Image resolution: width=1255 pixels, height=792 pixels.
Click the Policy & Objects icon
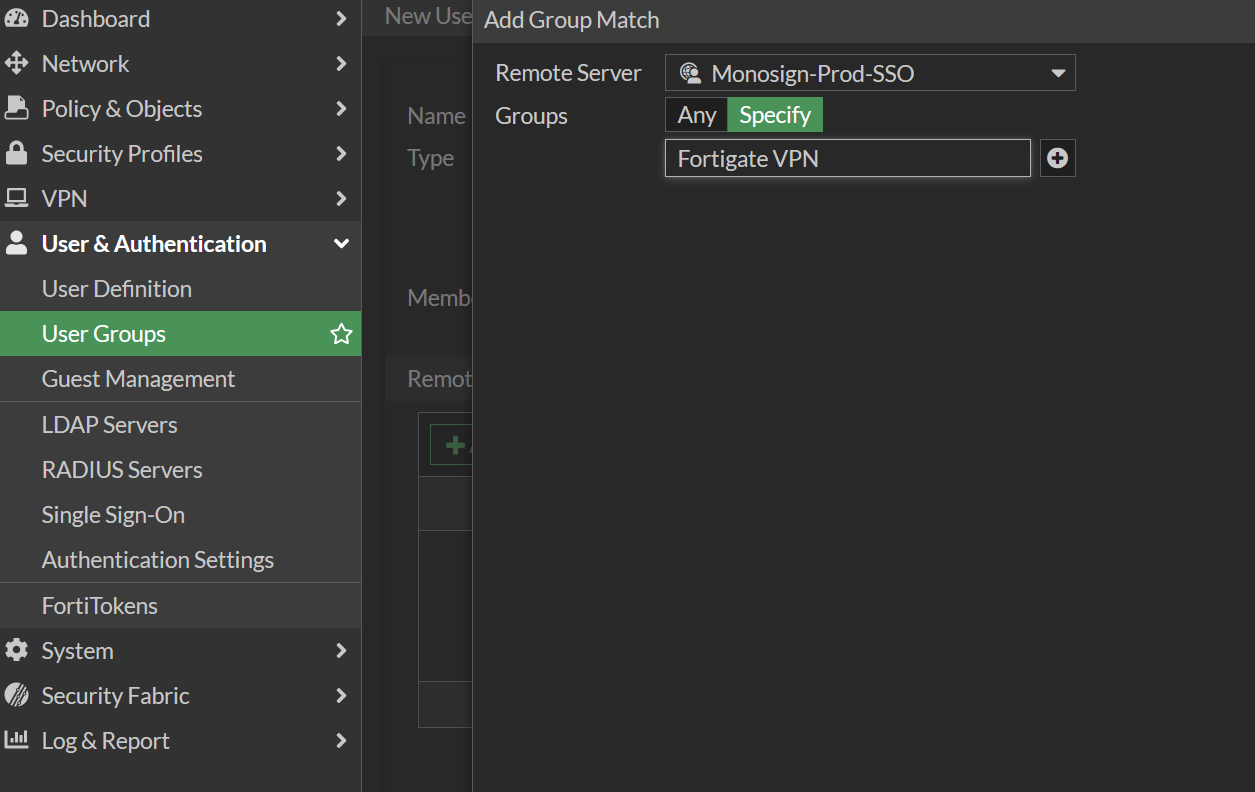[16, 108]
